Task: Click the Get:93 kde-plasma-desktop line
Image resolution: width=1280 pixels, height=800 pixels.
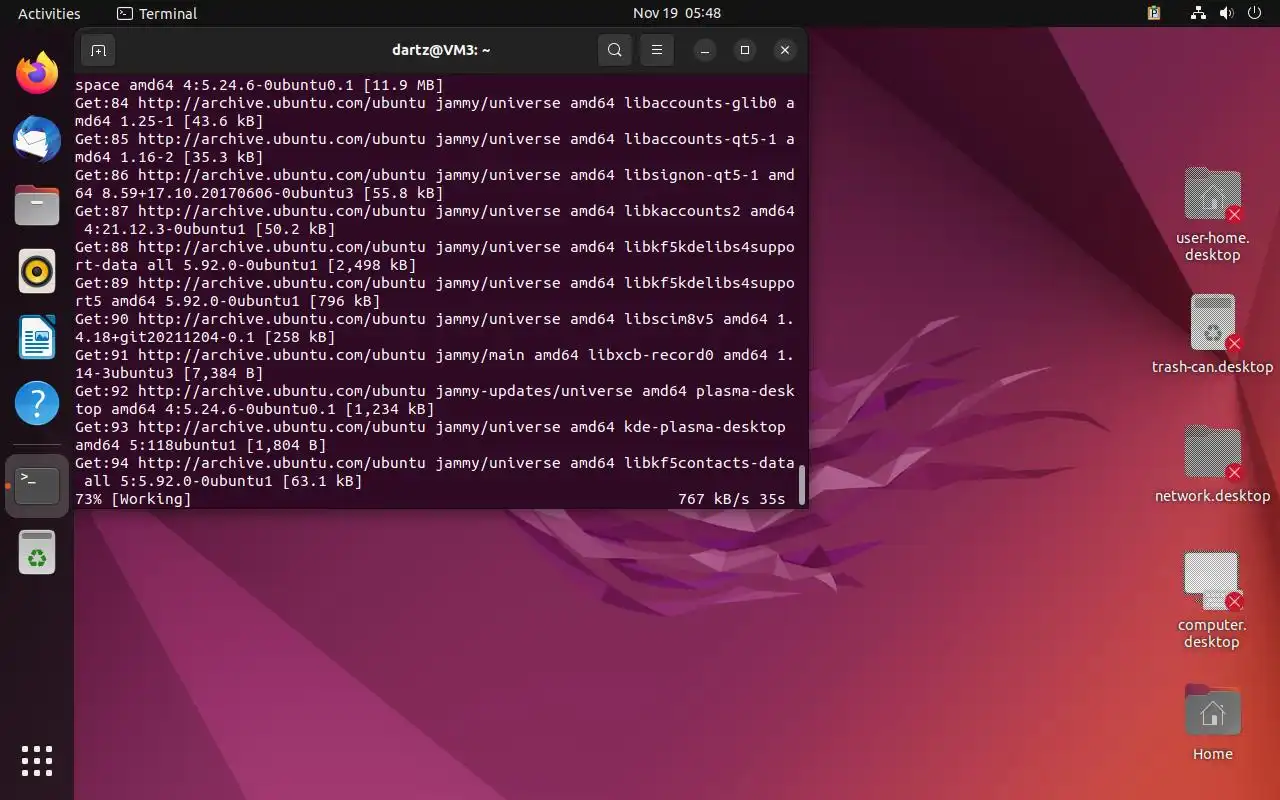Action: point(431,436)
